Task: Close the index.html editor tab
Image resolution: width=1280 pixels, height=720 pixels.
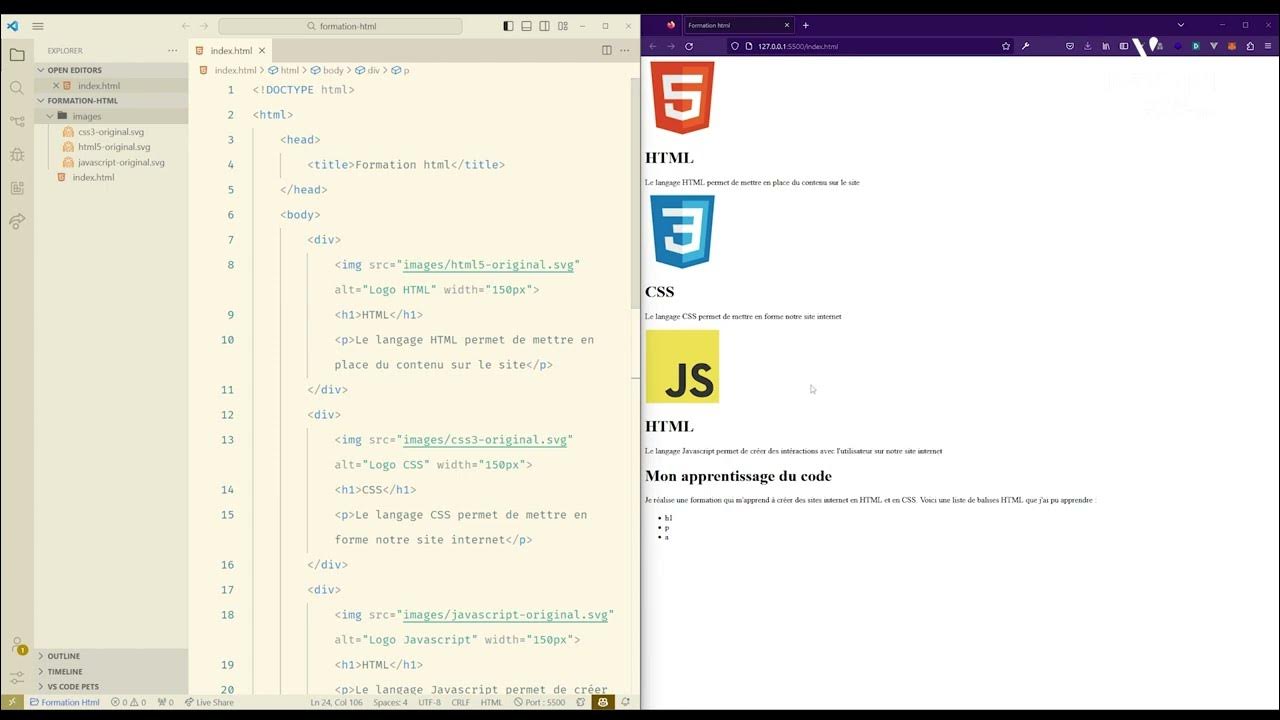Action: pos(262,50)
